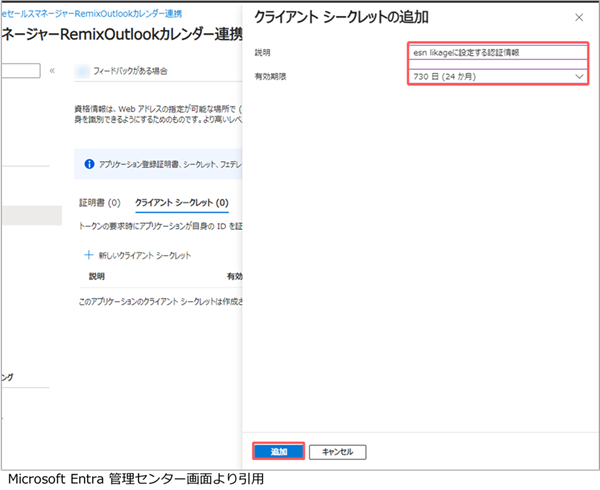Click the blue info icon in banner
The height and width of the screenshot is (490, 600).
(x=89, y=164)
